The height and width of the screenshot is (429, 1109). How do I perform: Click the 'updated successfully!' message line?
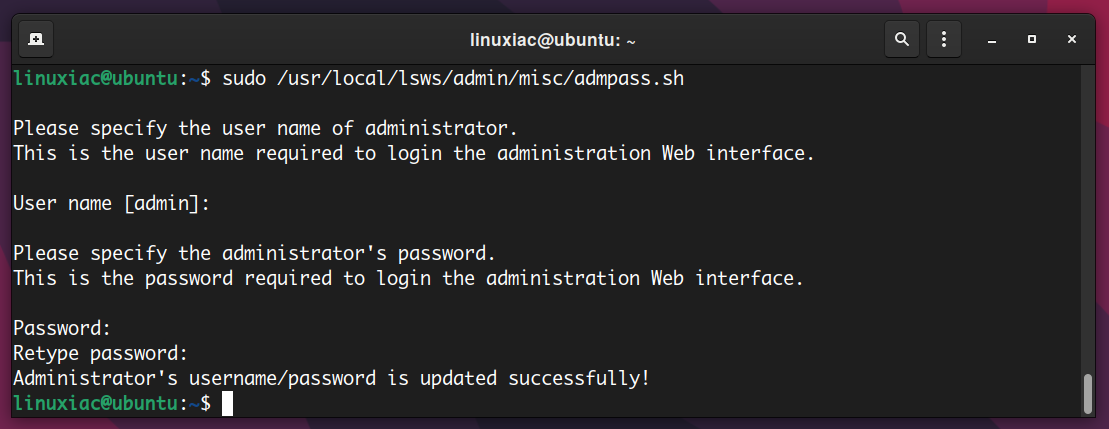pos(331,378)
